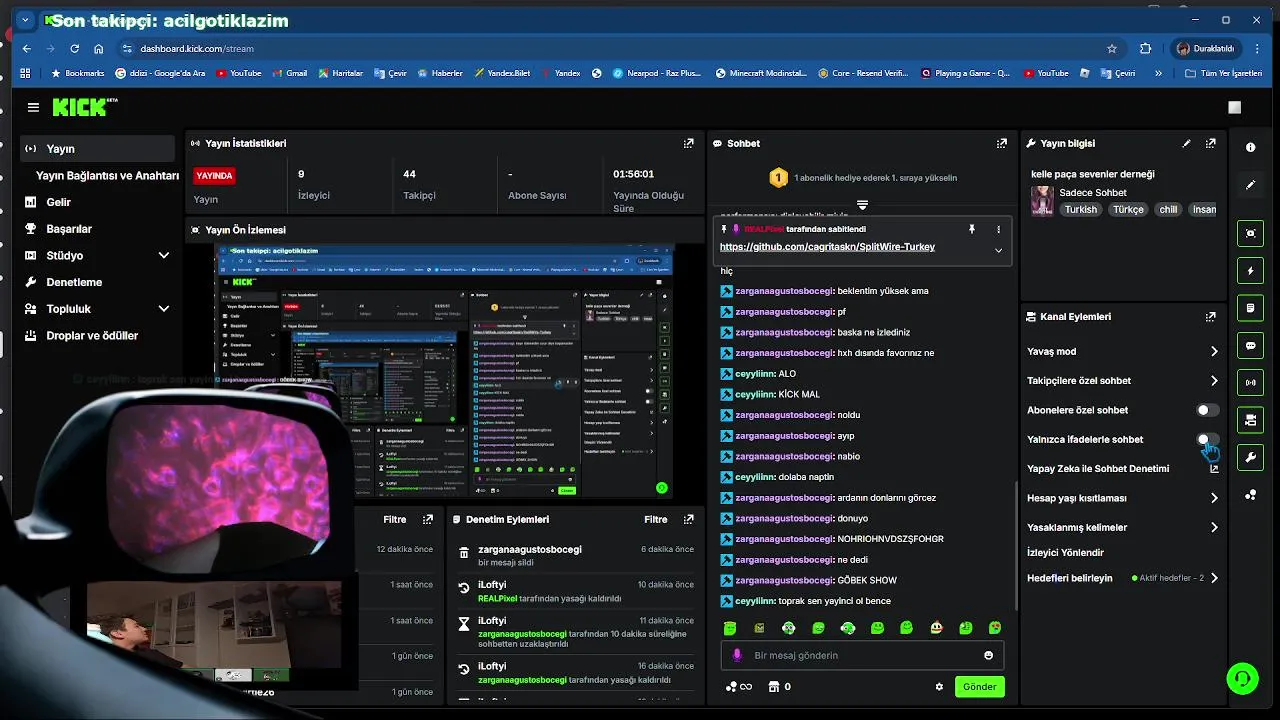The height and width of the screenshot is (720, 1280).
Task: Click the chat bubble icon in the right toolbar
Action: [1250, 345]
